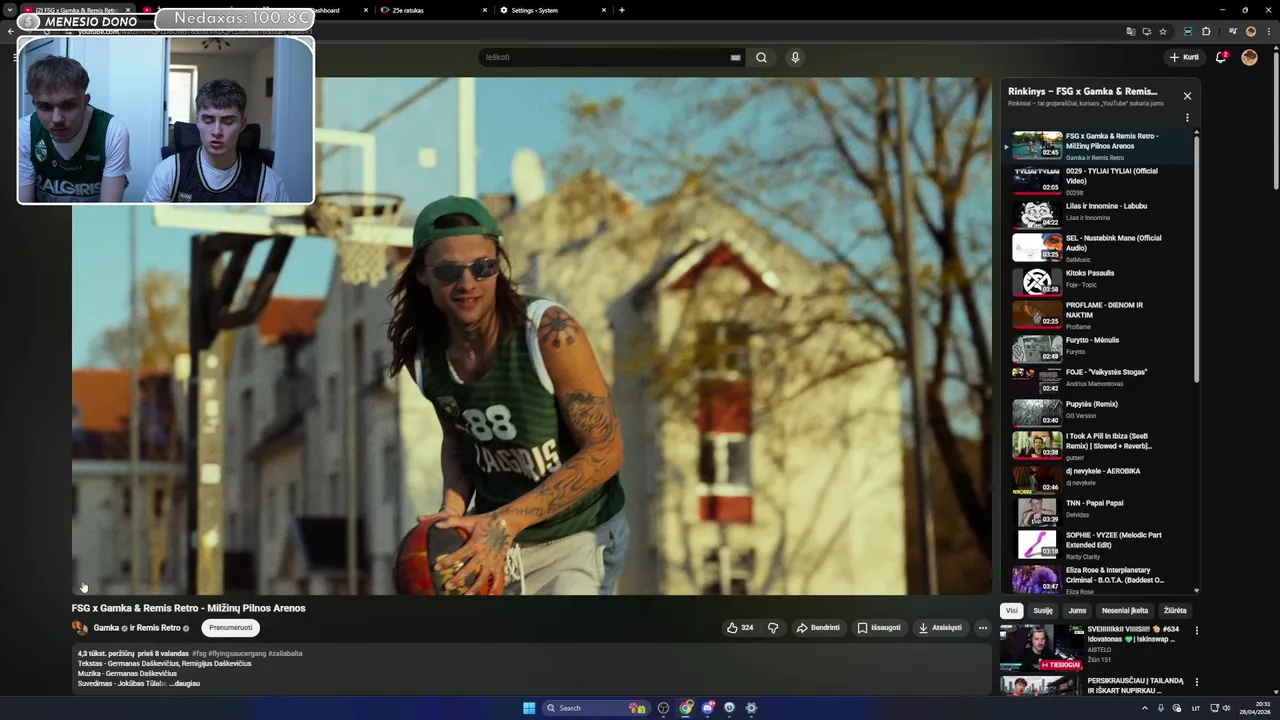Click the Bendrinti share button
The height and width of the screenshot is (720, 1280).
[x=818, y=628]
